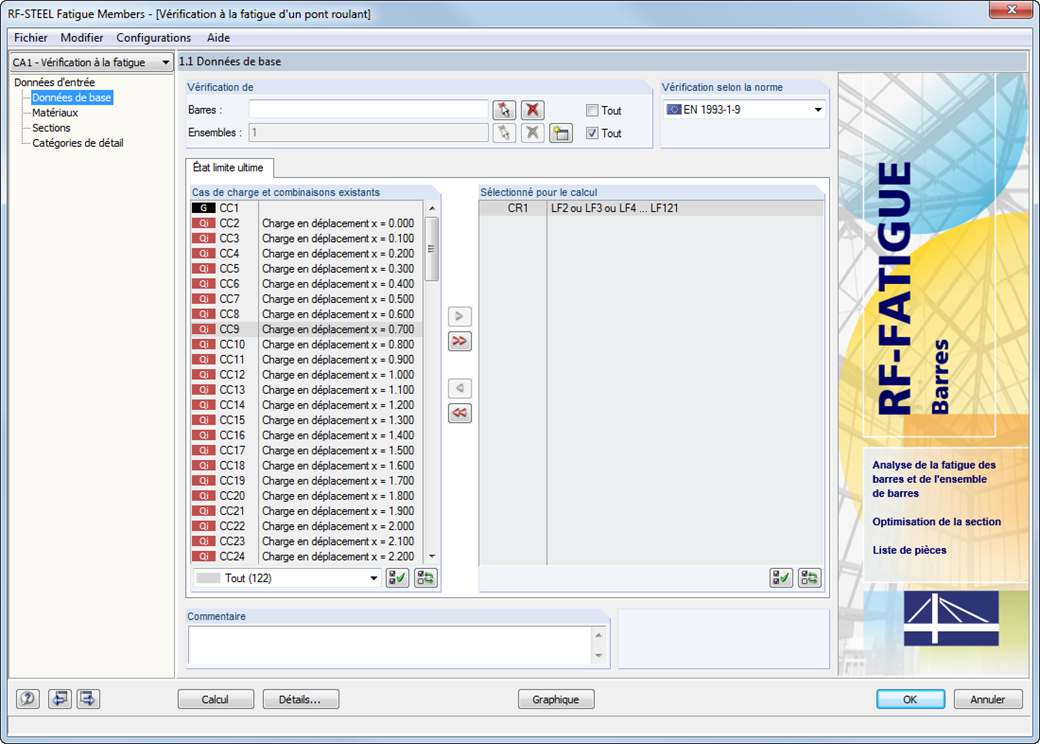Select load case CC20 x = 1.800
1040x744 pixels.
point(306,496)
